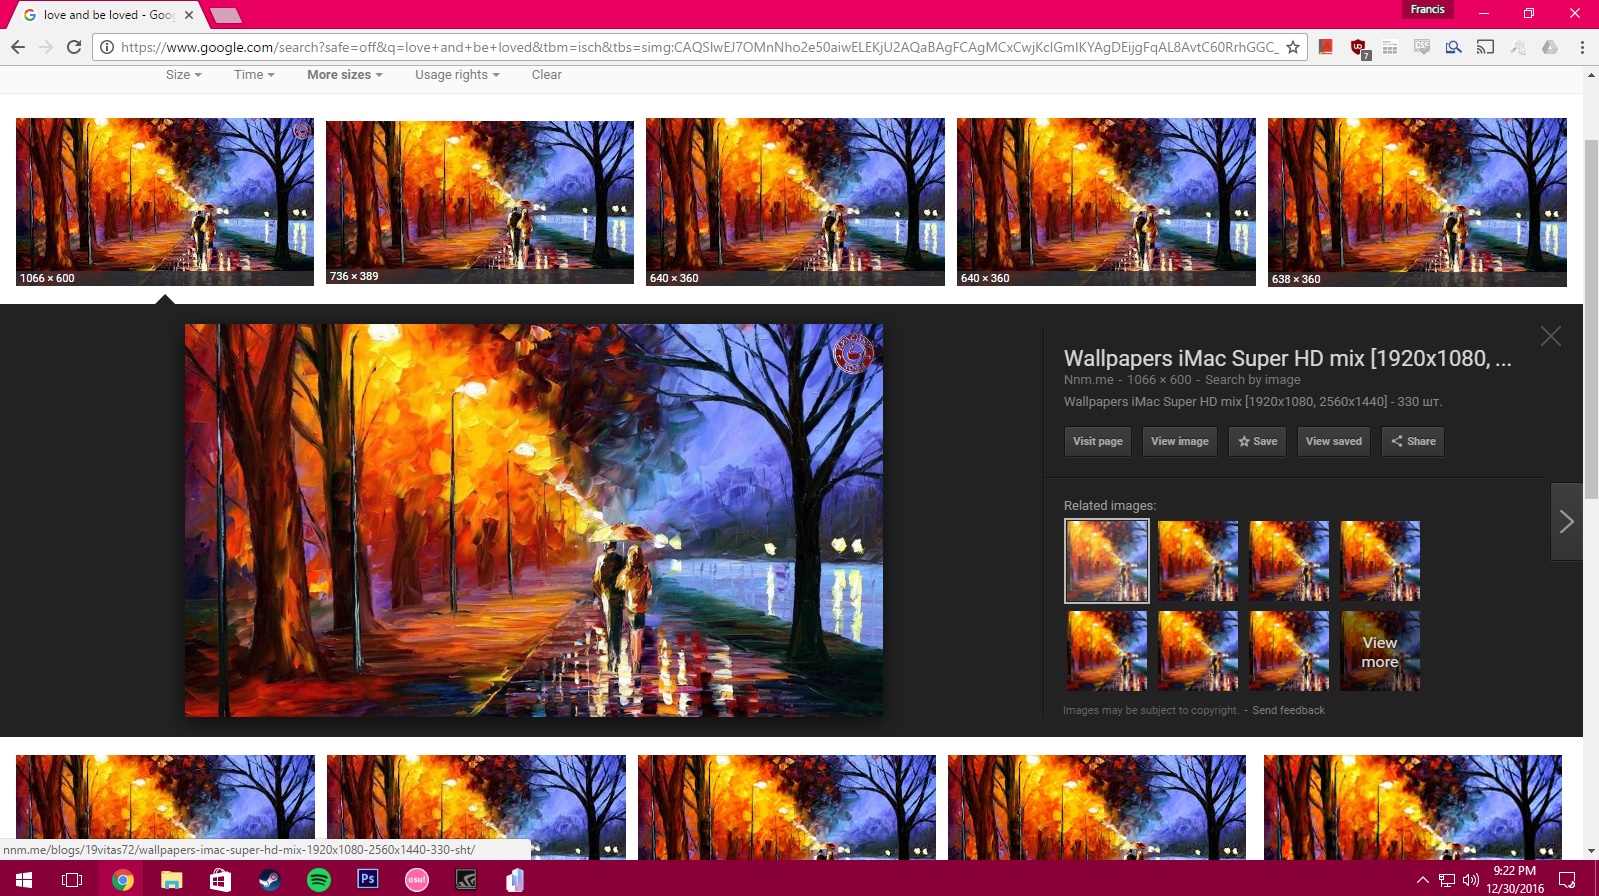Open the Chrome three-dot menu
Image resolution: width=1599 pixels, height=896 pixels.
click(1582, 47)
